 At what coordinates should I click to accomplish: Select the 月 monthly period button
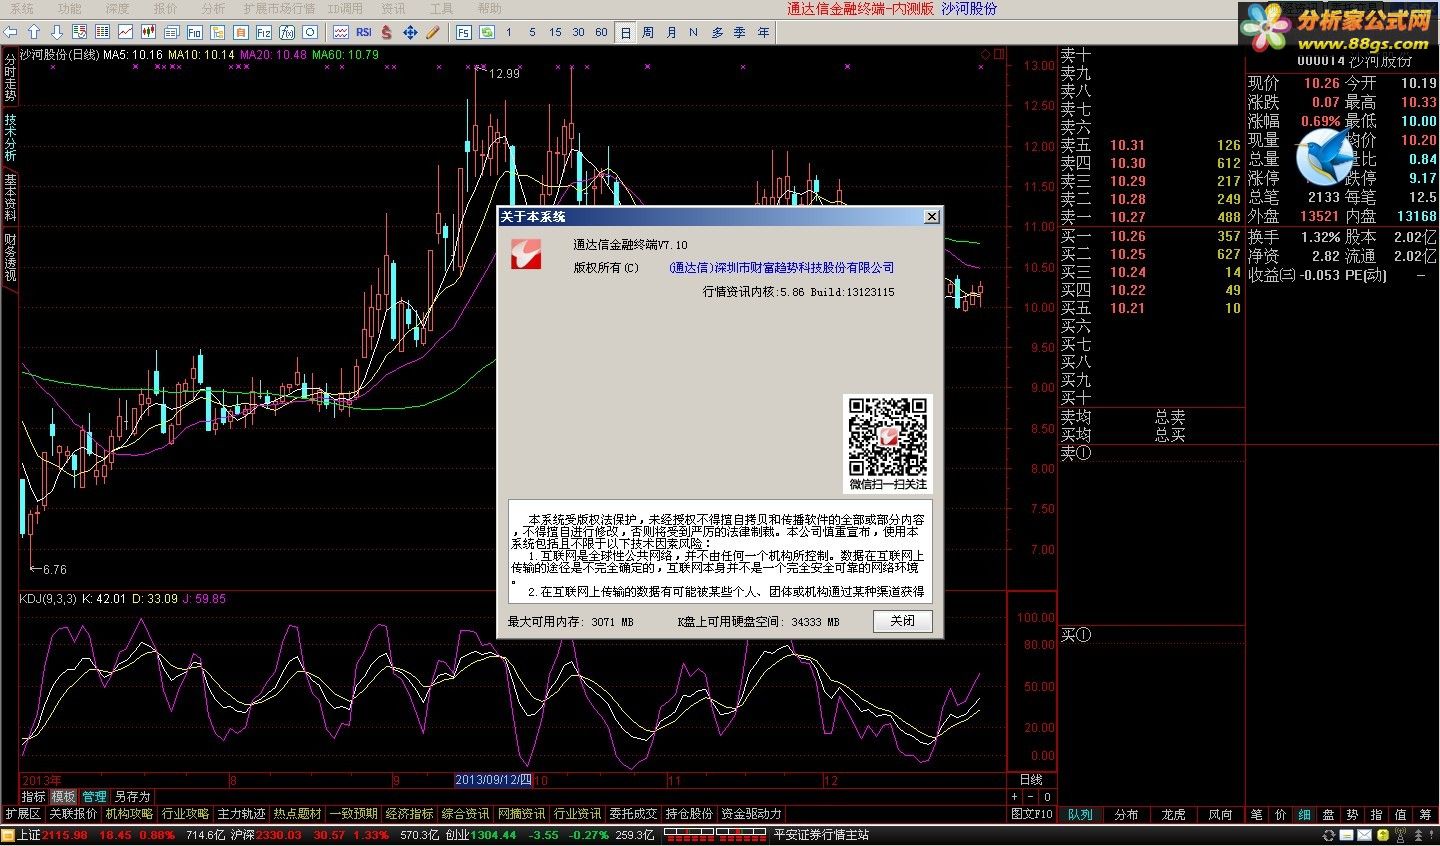(671, 32)
